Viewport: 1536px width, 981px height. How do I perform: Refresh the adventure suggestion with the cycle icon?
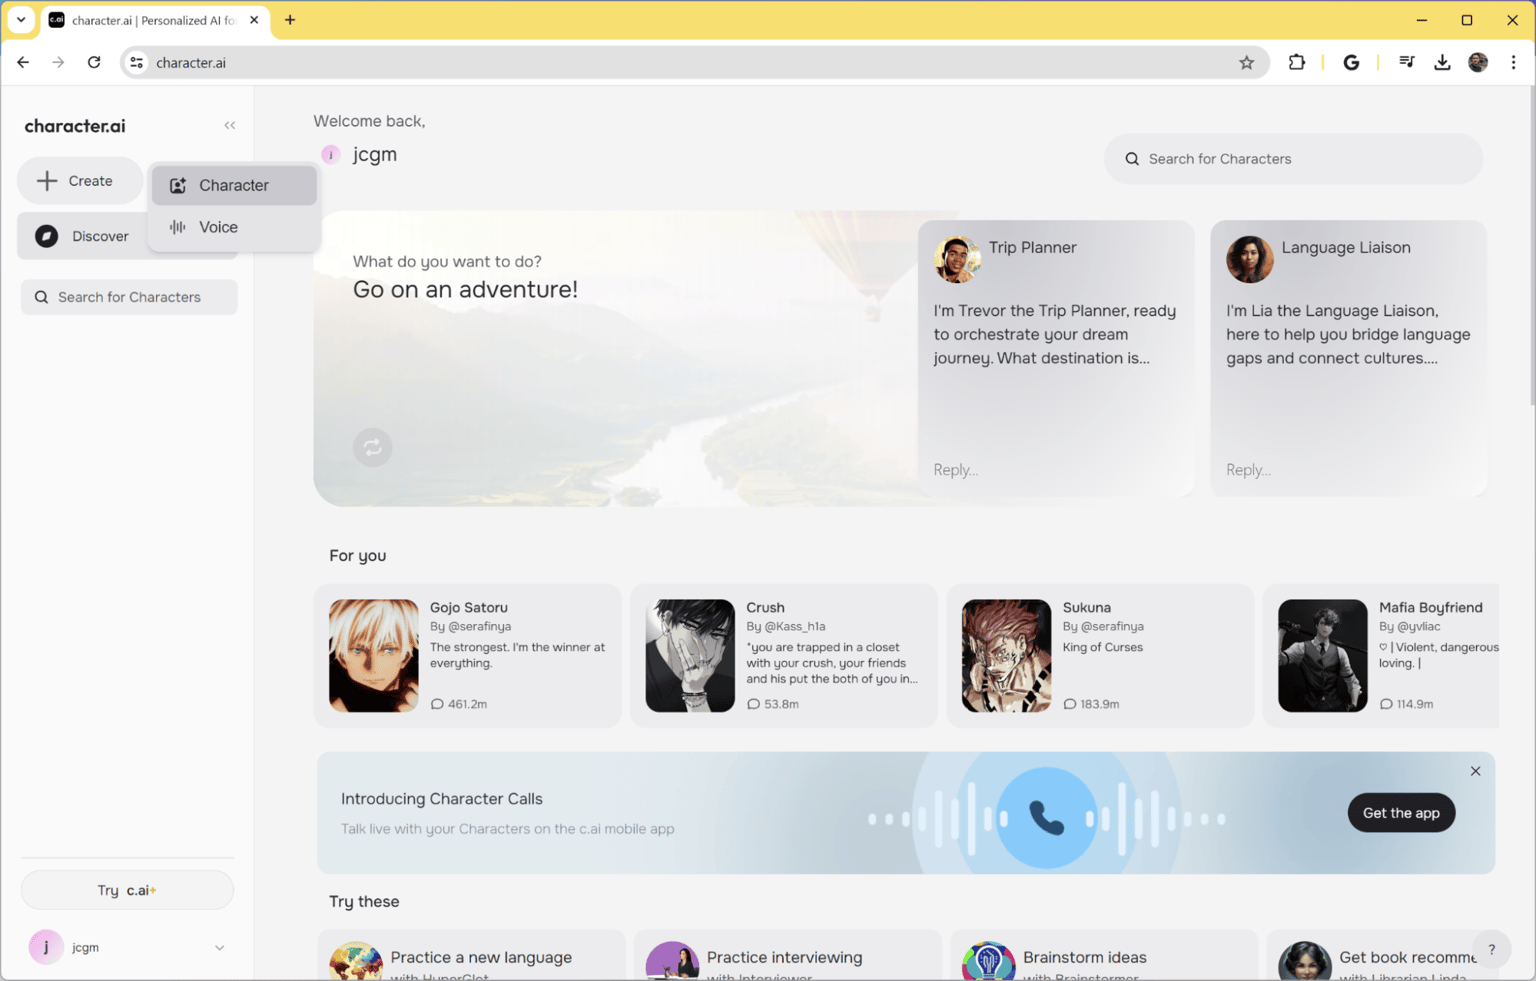point(372,447)
